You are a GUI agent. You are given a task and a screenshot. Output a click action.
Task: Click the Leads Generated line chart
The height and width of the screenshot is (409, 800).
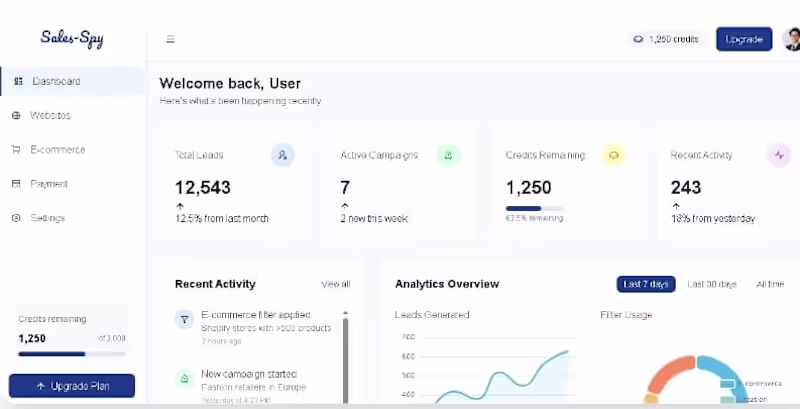[x=490, y=368]
